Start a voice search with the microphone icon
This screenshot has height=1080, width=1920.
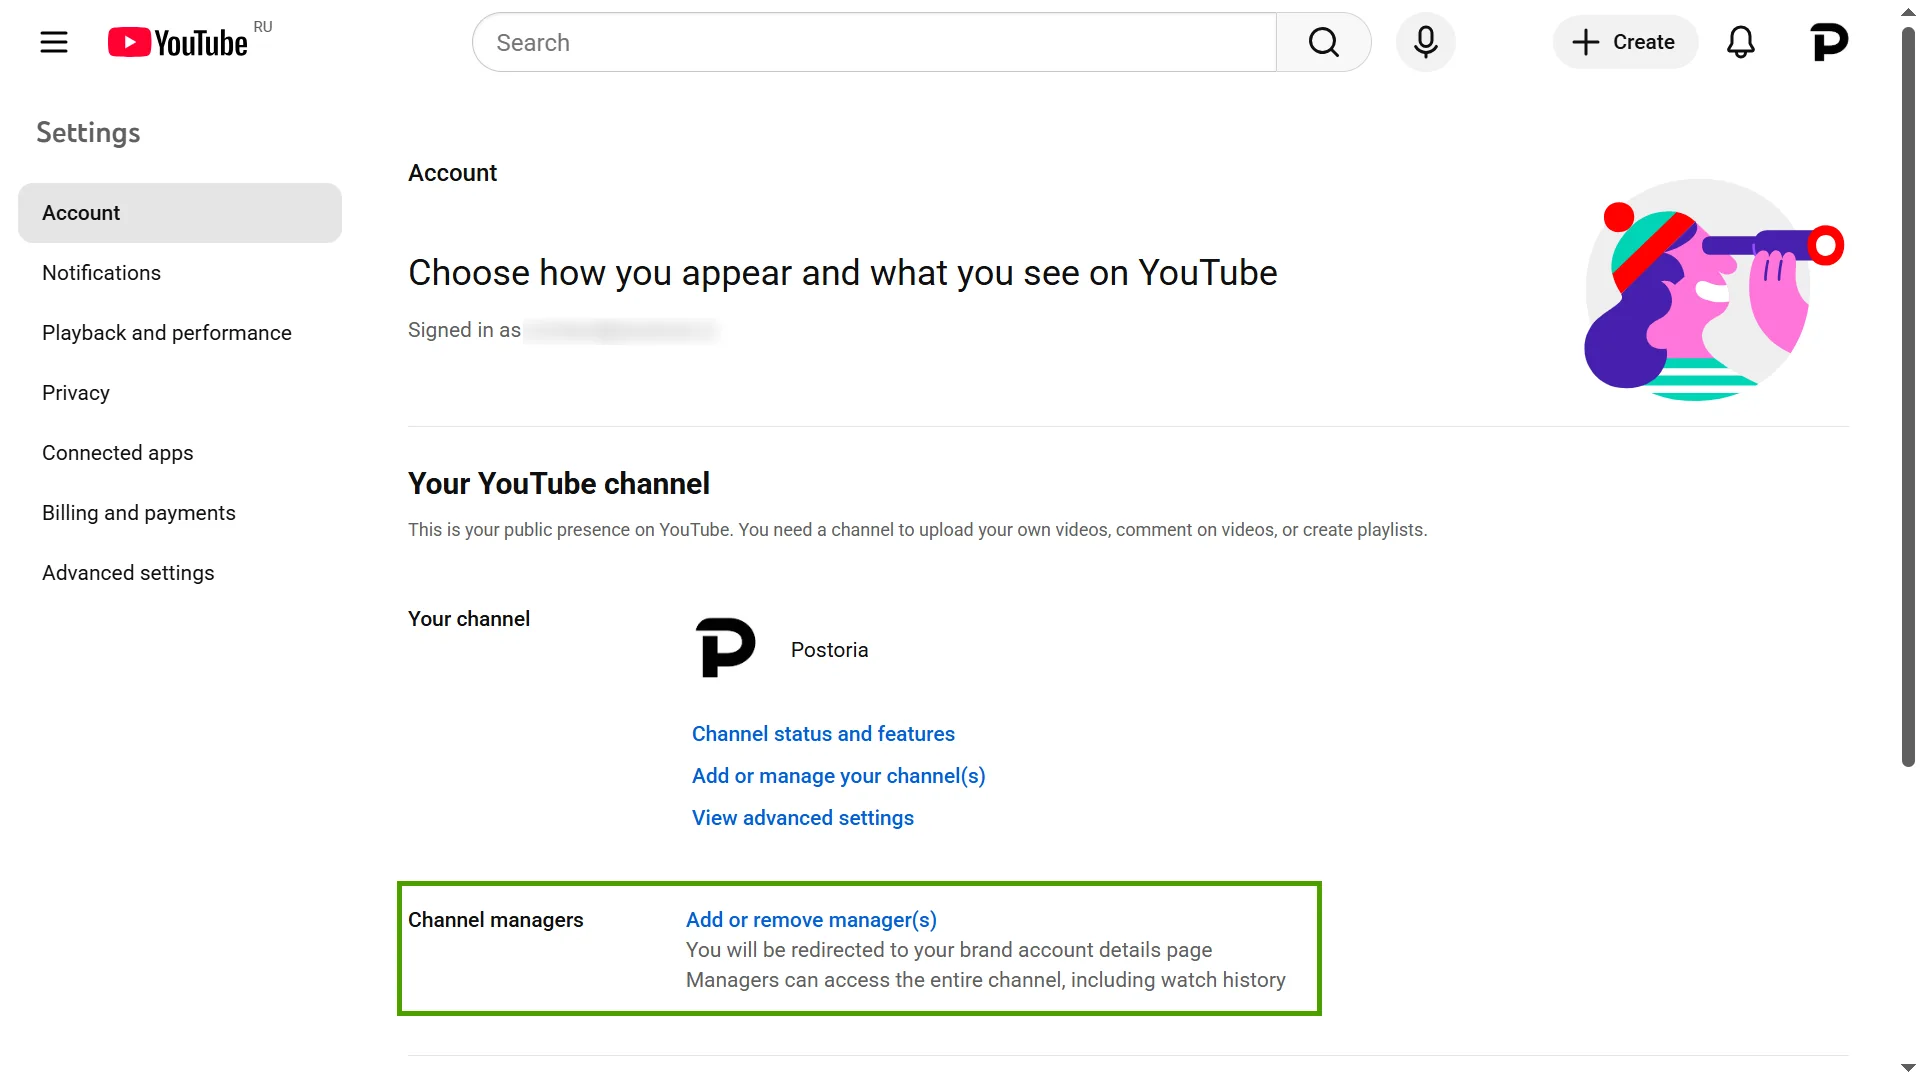click(x=1425, y=42)
